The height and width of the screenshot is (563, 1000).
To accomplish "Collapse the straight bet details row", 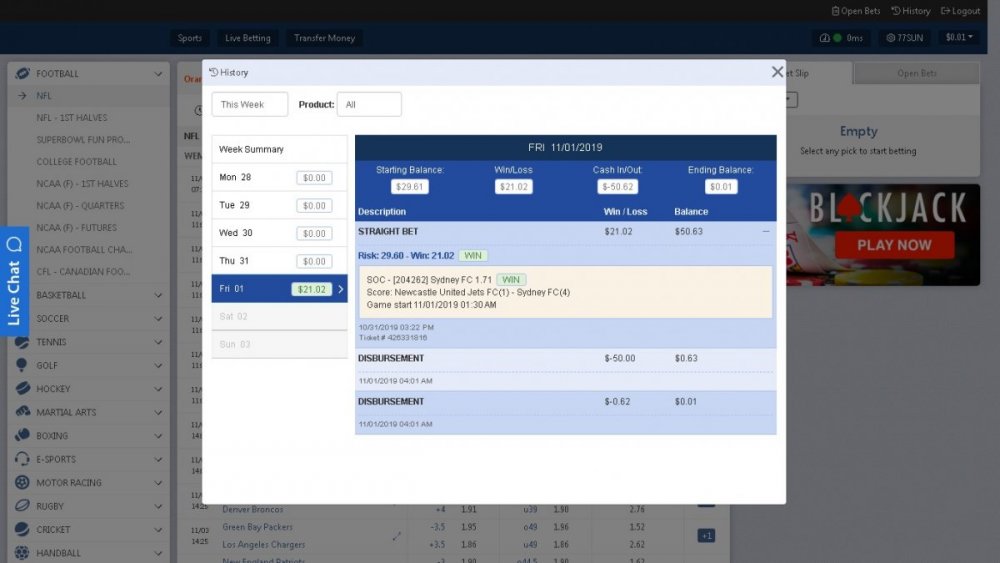I will pyautogui.click(x=766, y=232).
